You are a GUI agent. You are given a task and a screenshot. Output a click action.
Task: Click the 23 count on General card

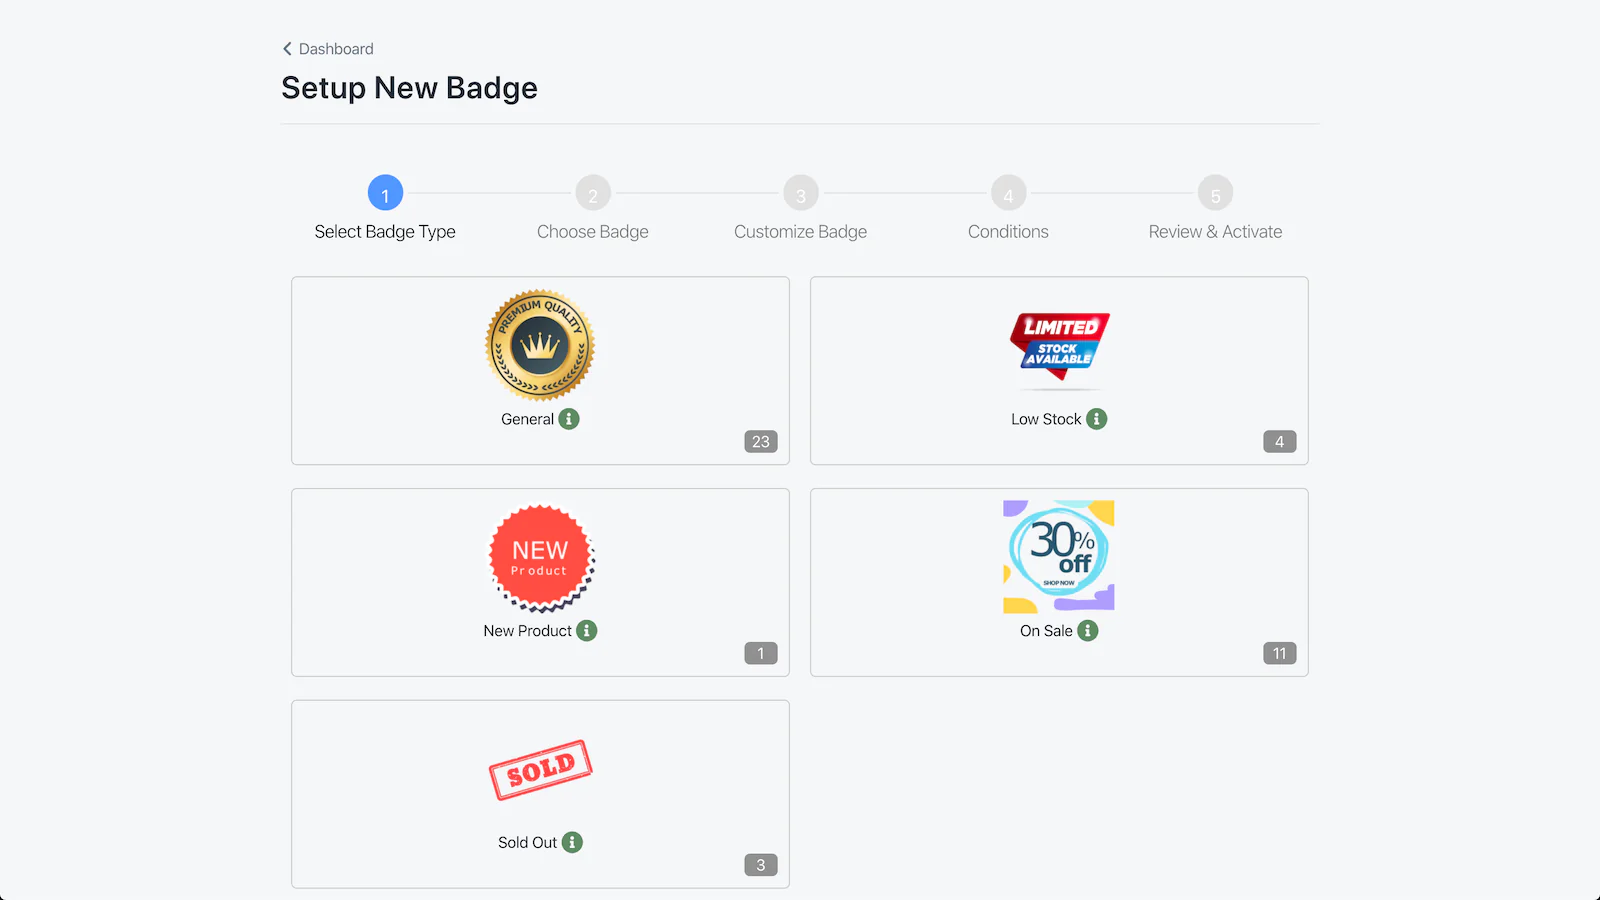tap(761, 442)
